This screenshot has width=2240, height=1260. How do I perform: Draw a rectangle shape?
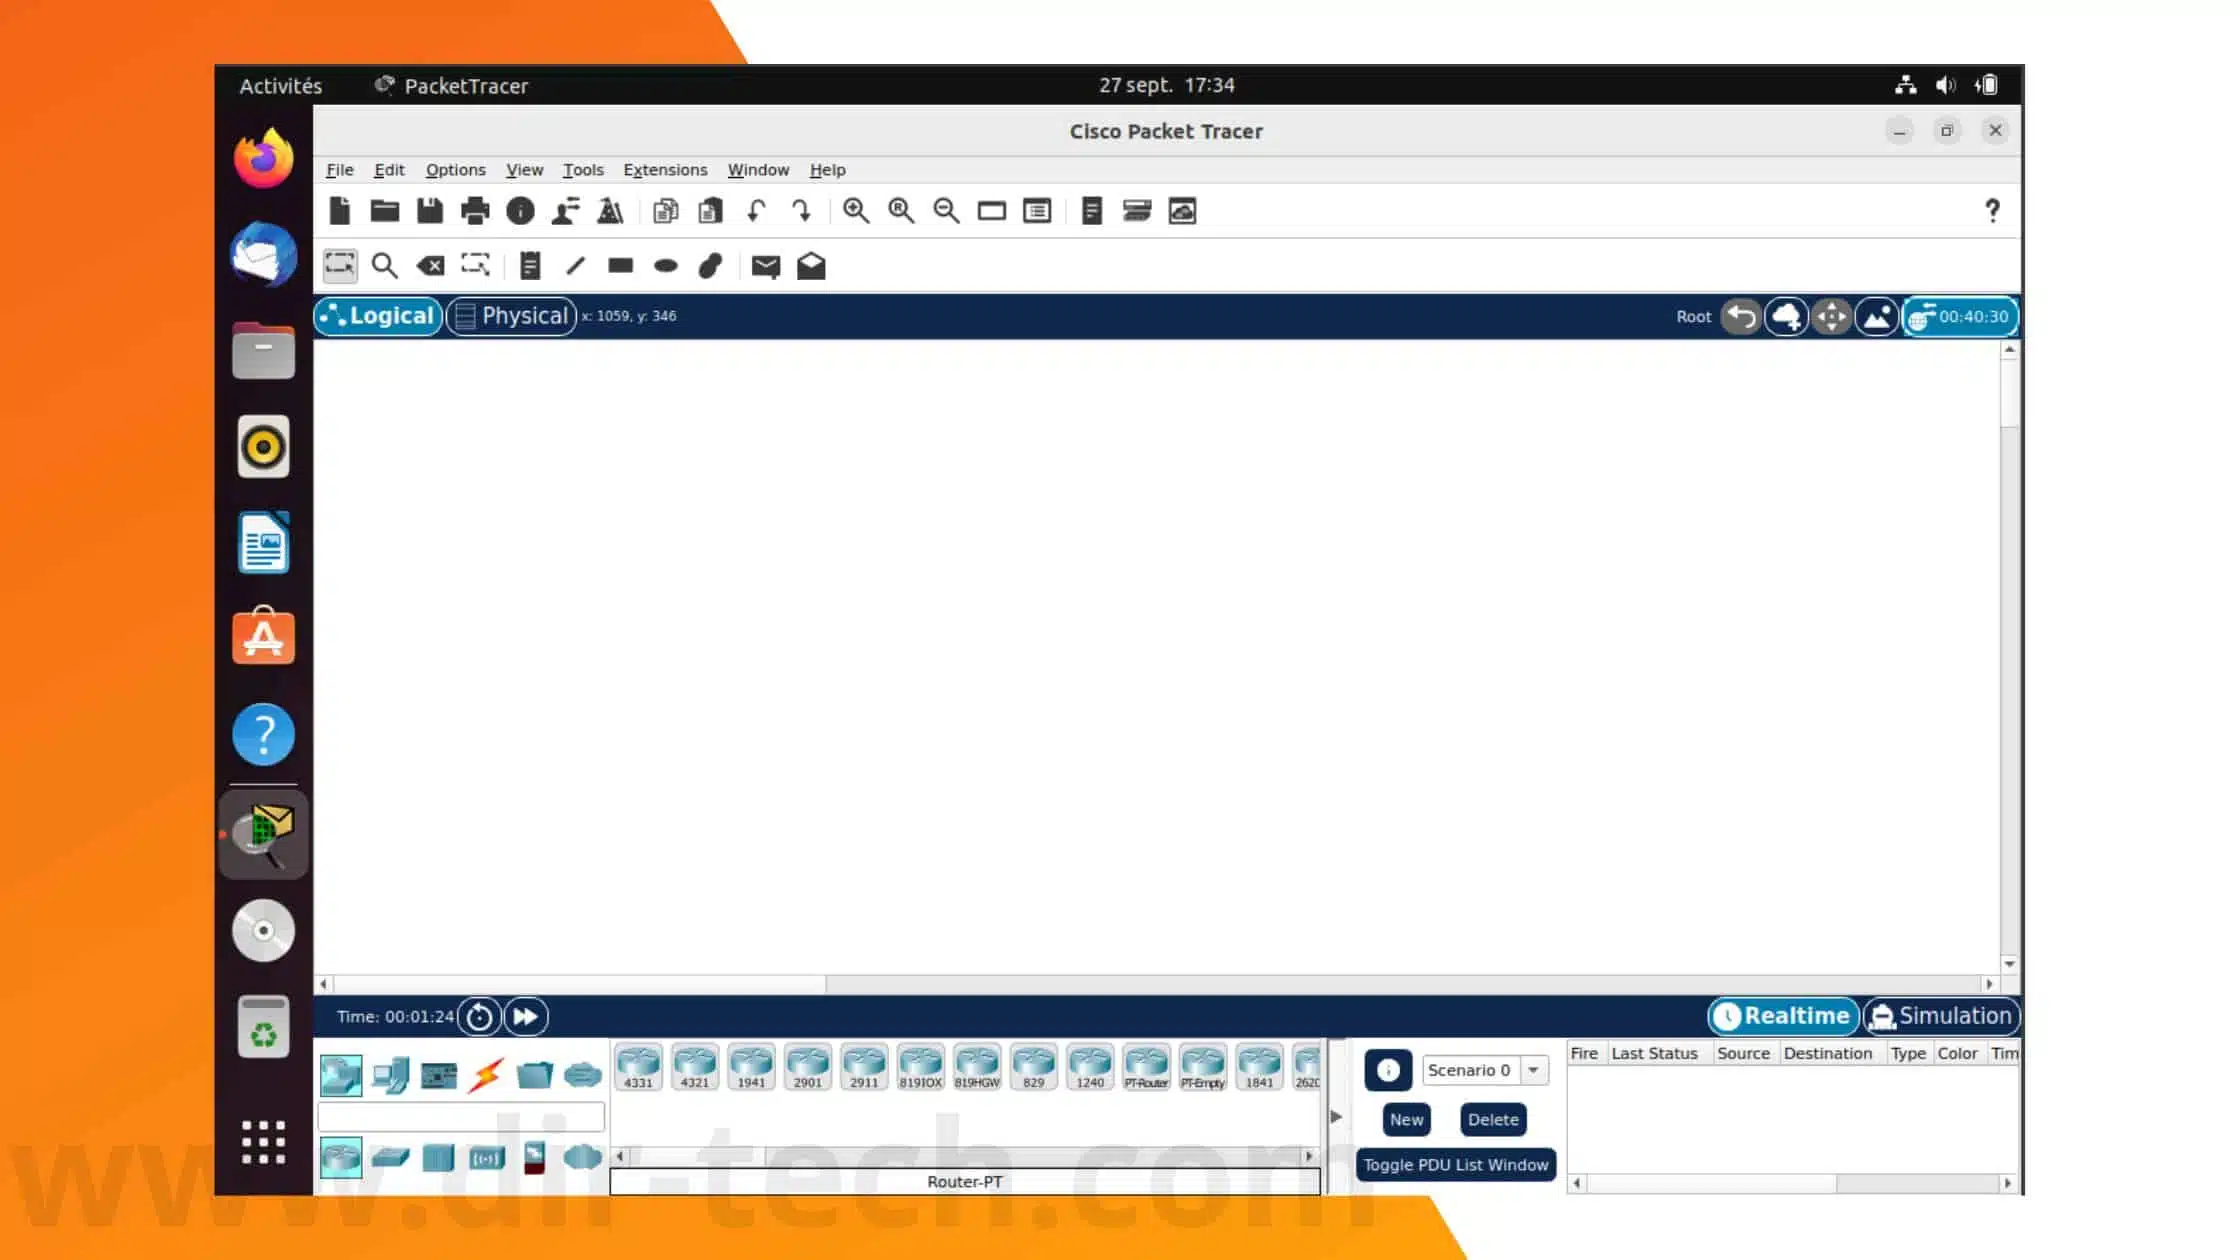(621, 266)
